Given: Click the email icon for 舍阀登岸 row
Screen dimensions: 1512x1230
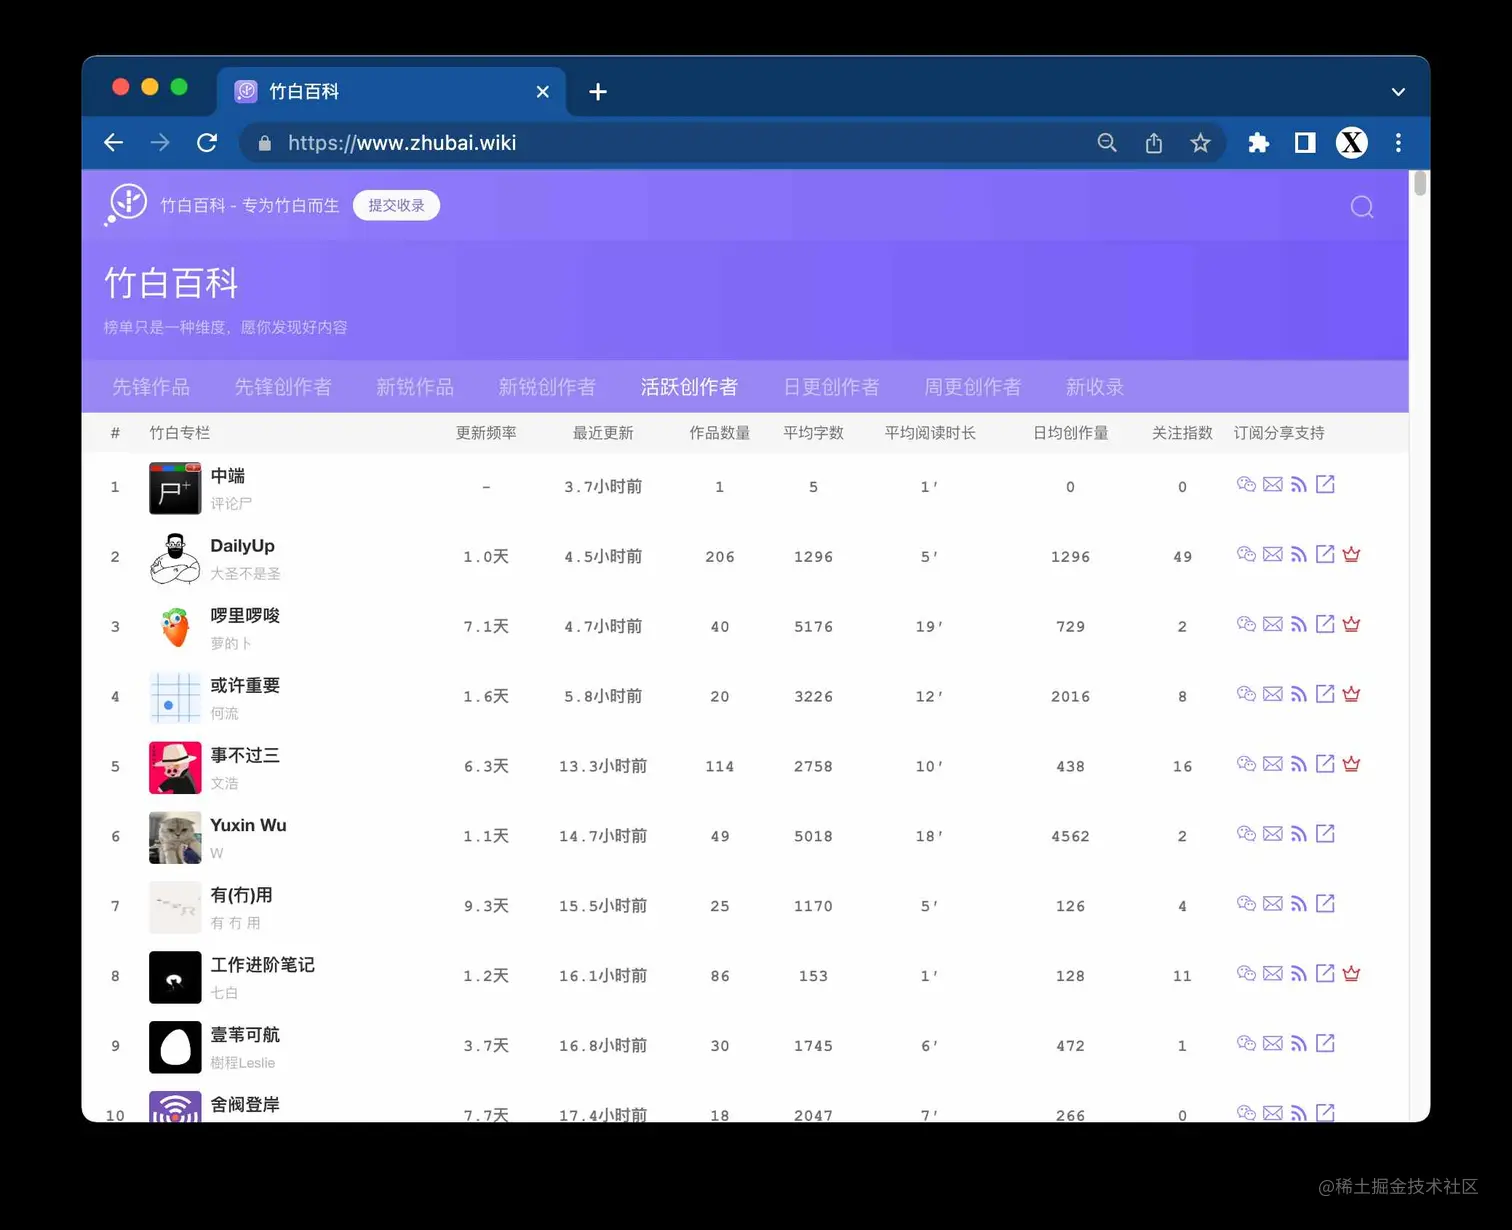Looking at the screenshot, I should pyautogui.click(x=1272, y=1113).
